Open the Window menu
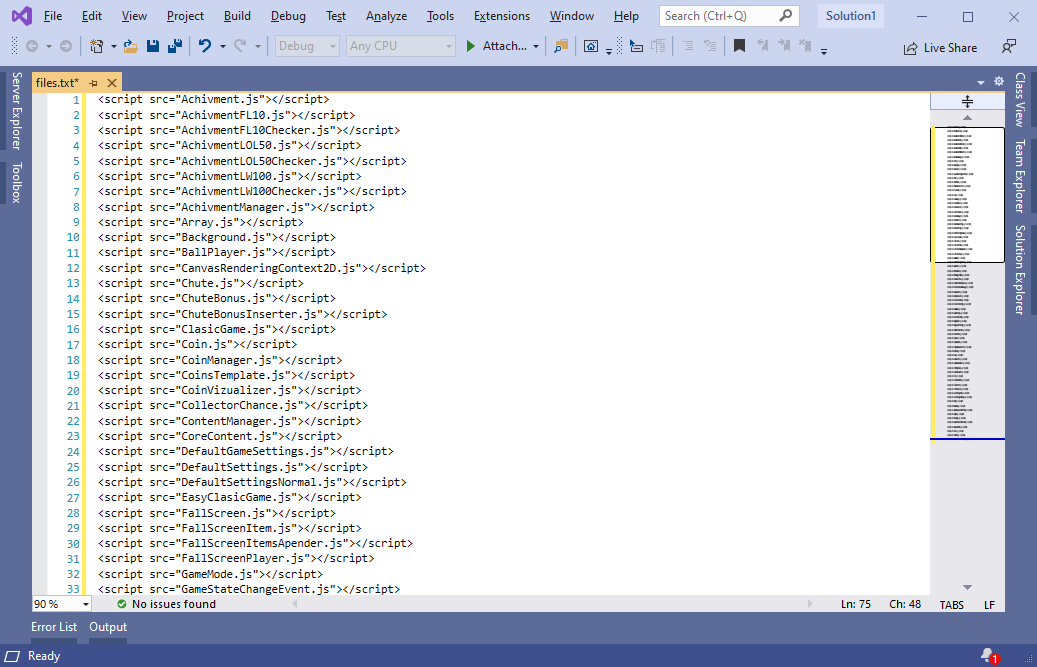Screen dimensions: 1037x667 click(x=571, y=16)
